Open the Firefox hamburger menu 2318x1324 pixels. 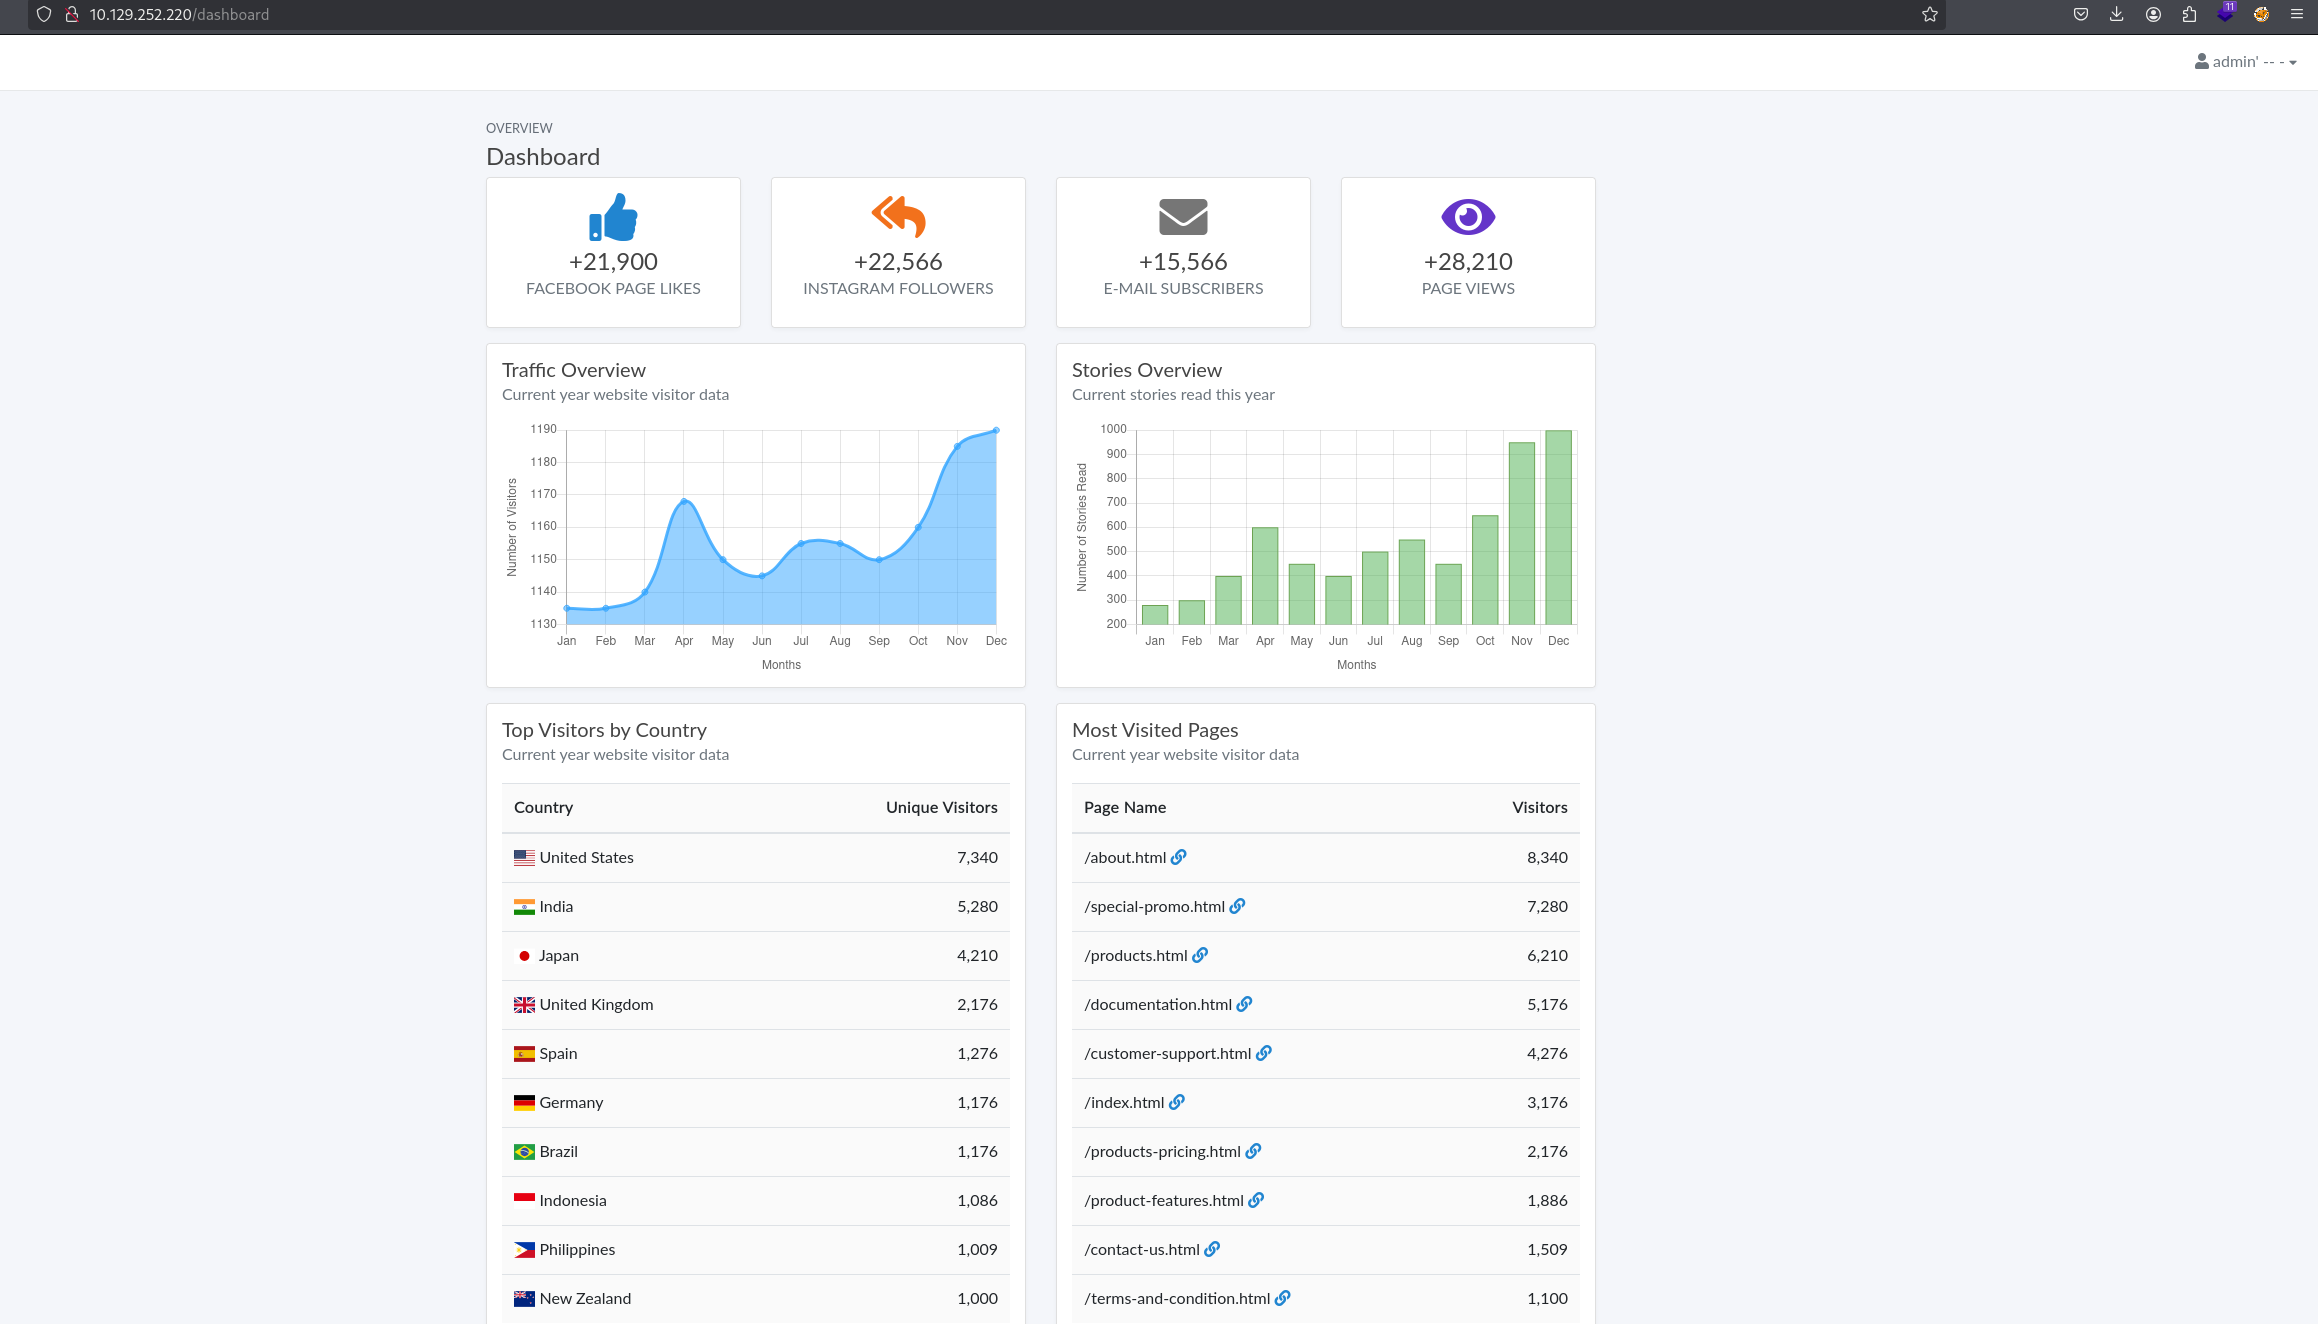click(2296, 14)
